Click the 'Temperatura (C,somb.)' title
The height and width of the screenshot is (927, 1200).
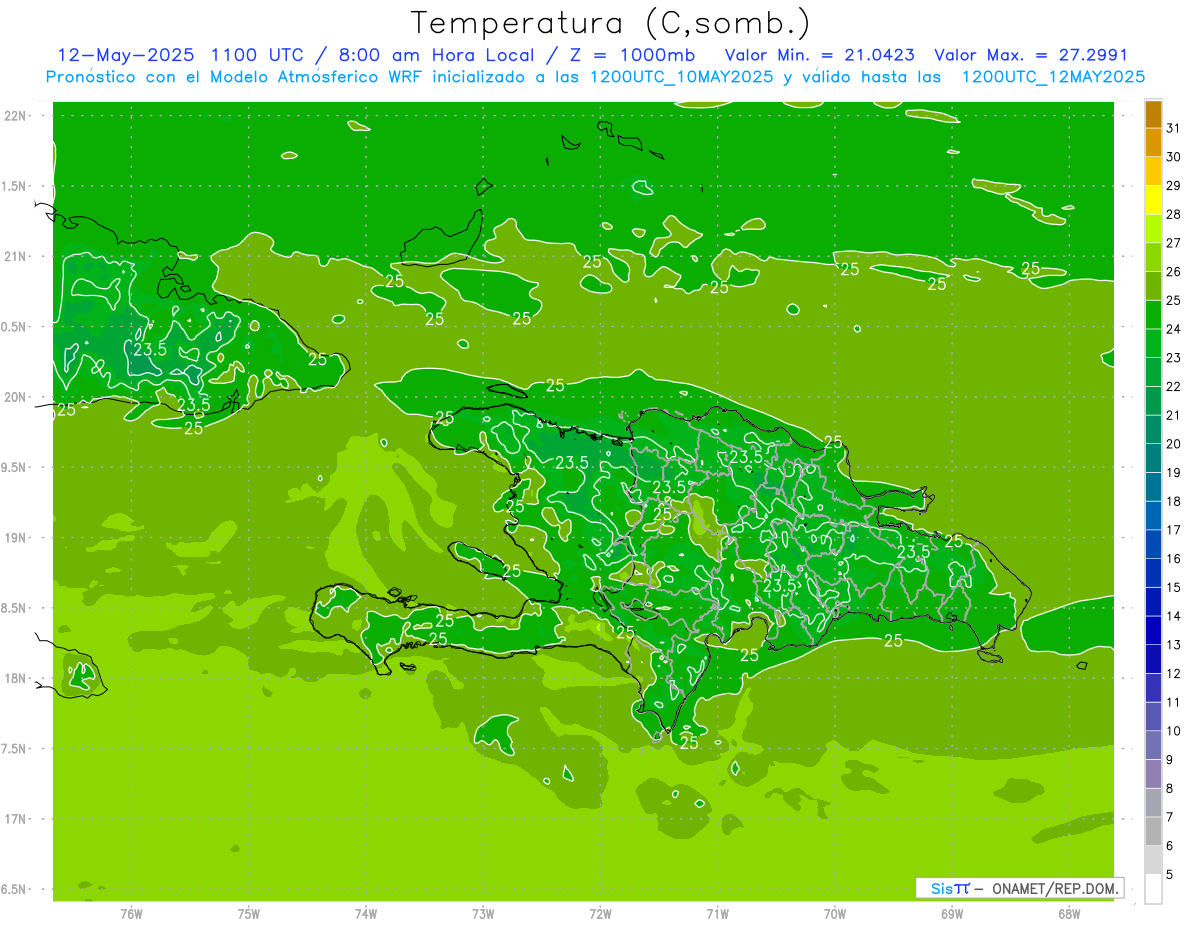point(611,22)
